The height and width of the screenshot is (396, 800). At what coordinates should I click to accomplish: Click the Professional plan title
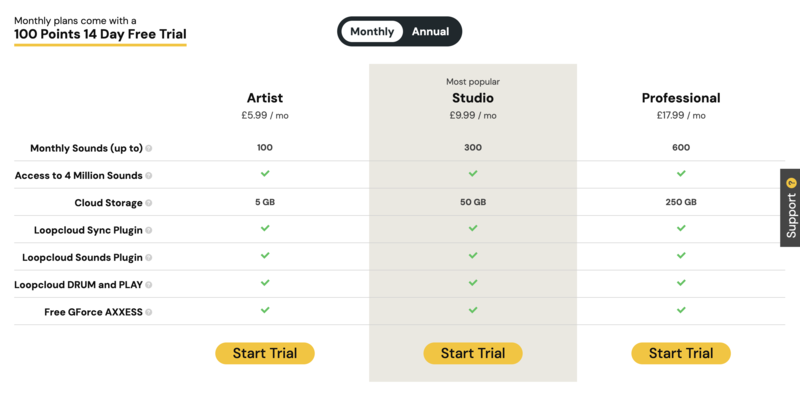pos(681,97)
